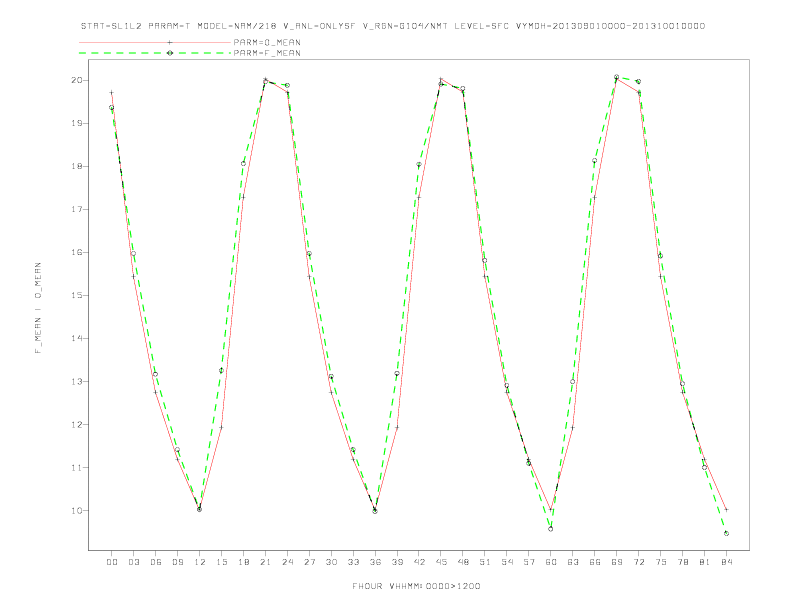Click x-axis forecast hour label 51
This screenshot has width=792, height=612.
click(485, 562)
